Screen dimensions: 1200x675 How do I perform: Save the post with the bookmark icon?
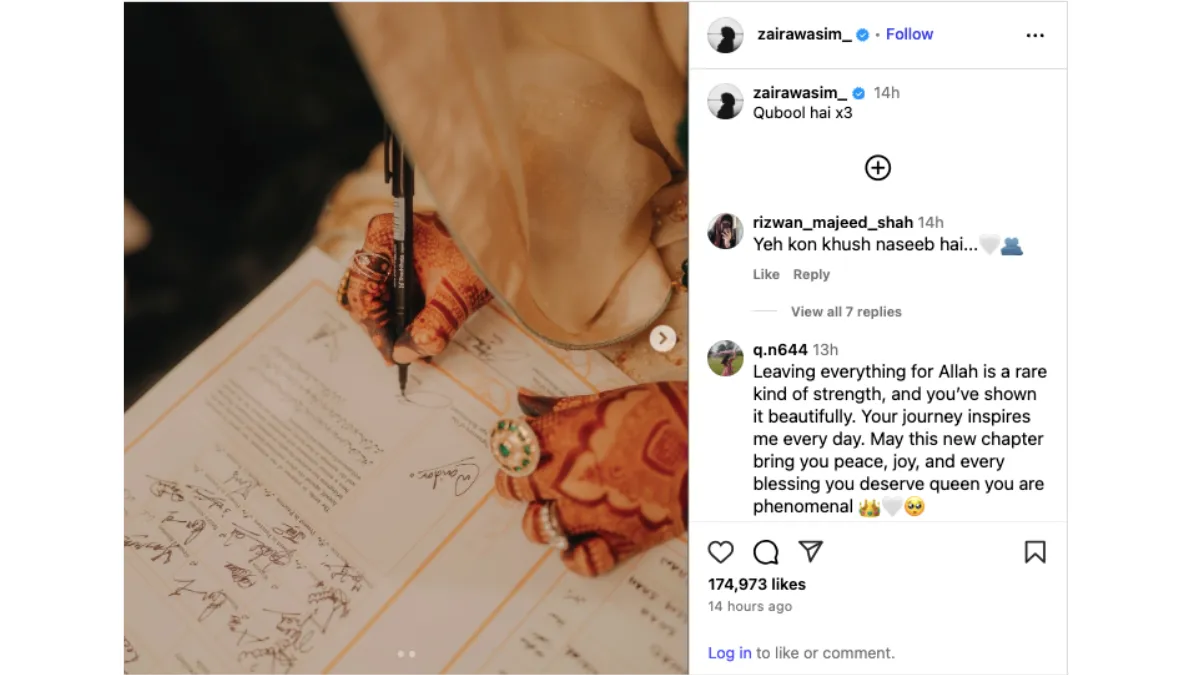[1035, 552]
